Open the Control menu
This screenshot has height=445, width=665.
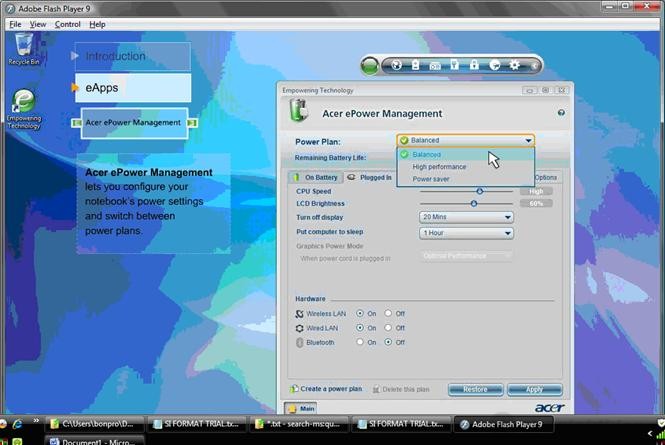point(68,24)
